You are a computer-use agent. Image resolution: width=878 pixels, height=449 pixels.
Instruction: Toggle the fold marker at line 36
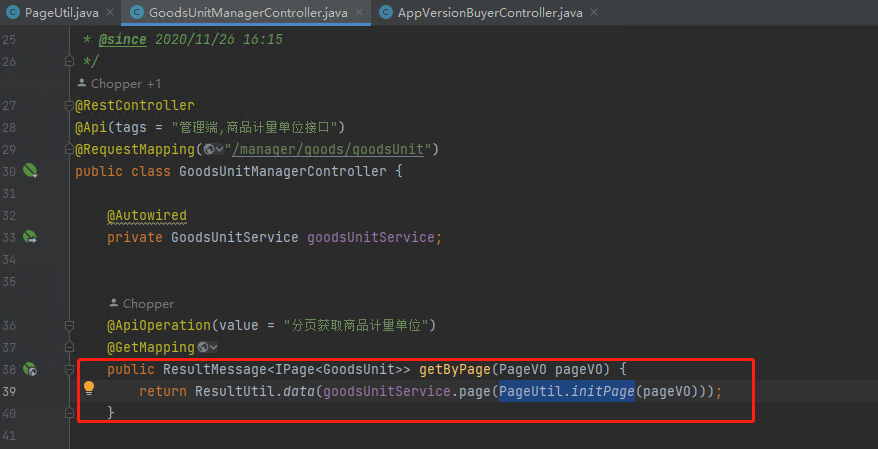(69, 325)
